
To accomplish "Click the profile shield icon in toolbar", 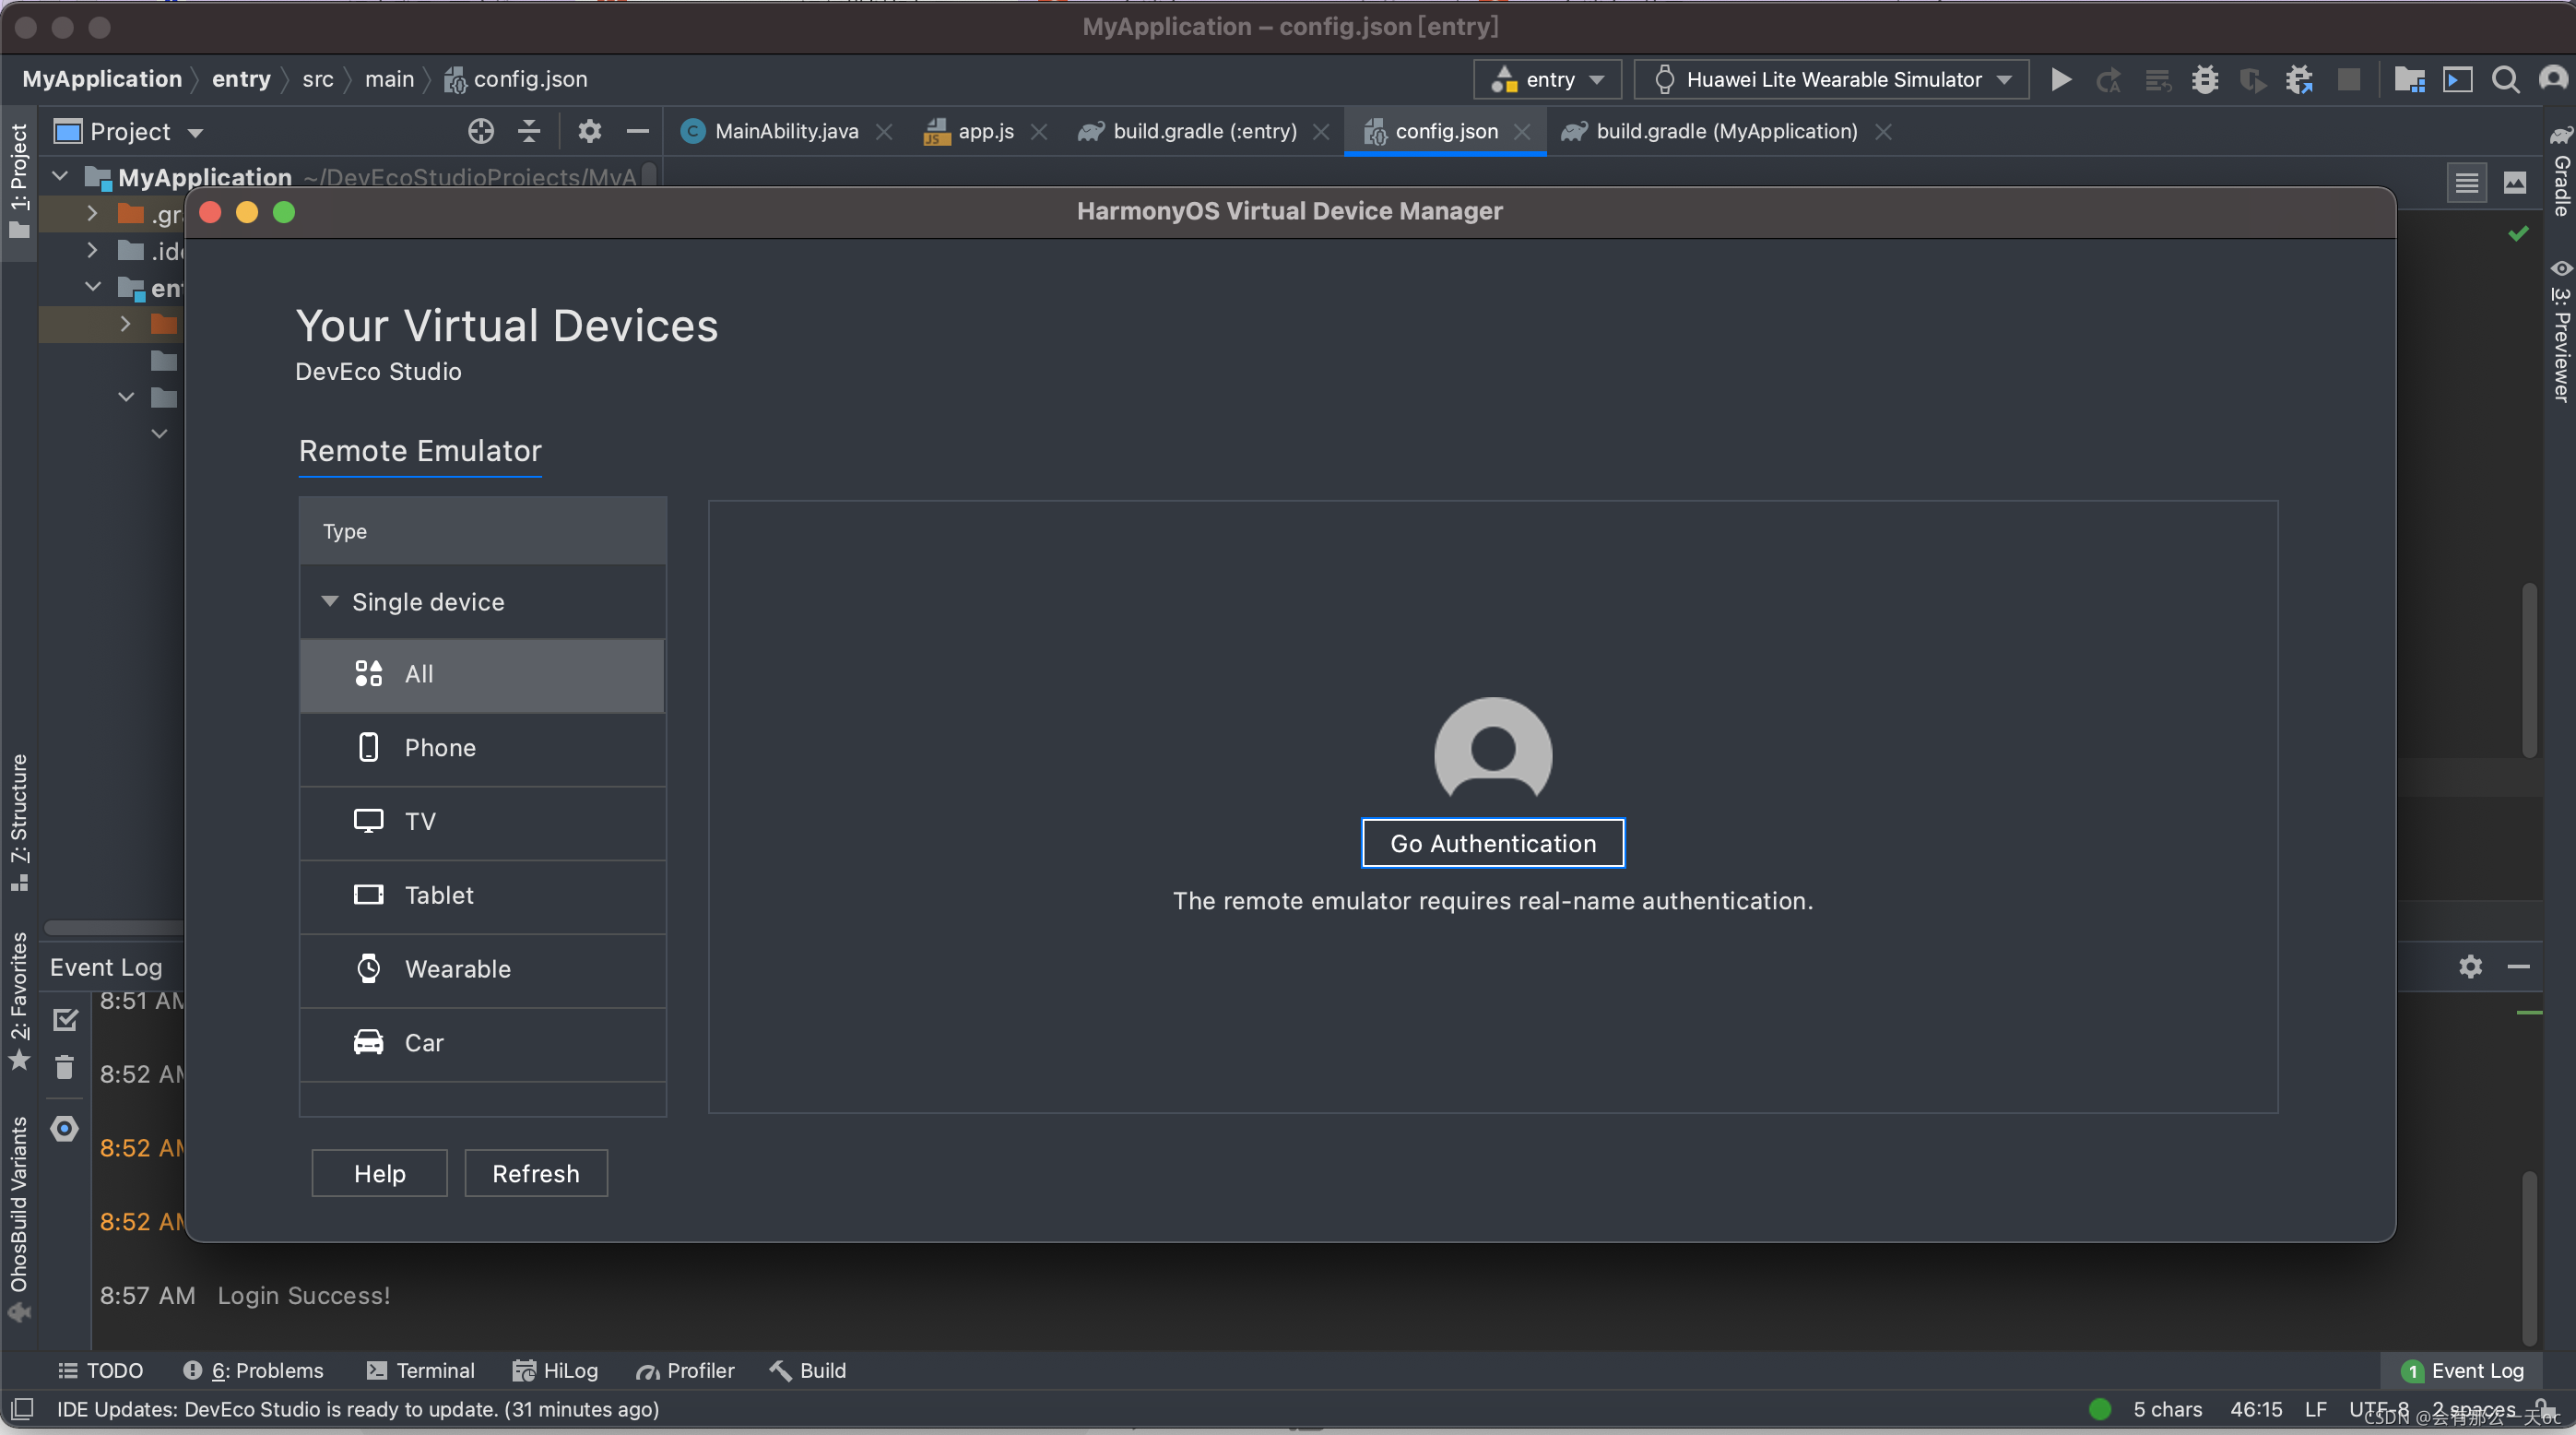I will [2253, 80].
